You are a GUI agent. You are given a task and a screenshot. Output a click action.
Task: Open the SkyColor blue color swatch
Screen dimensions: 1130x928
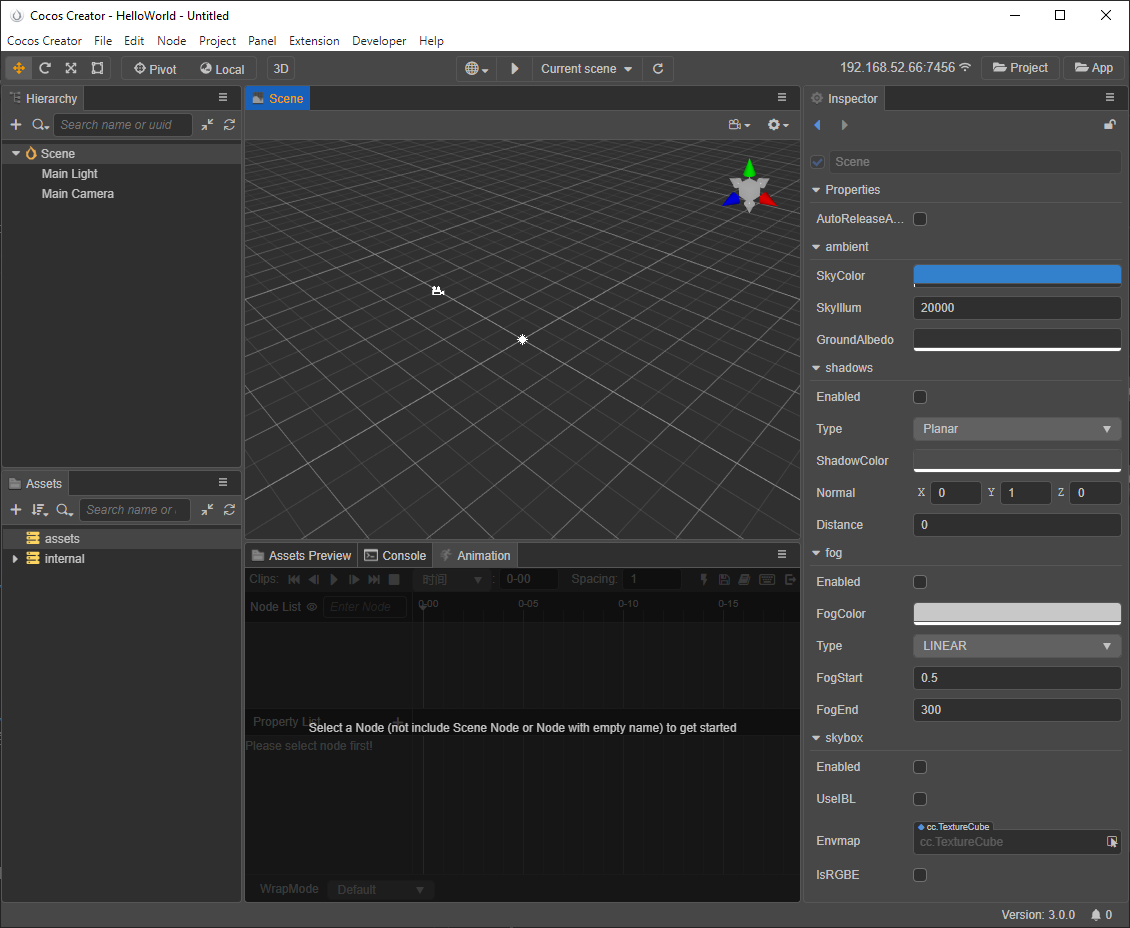pos(1016,275)
